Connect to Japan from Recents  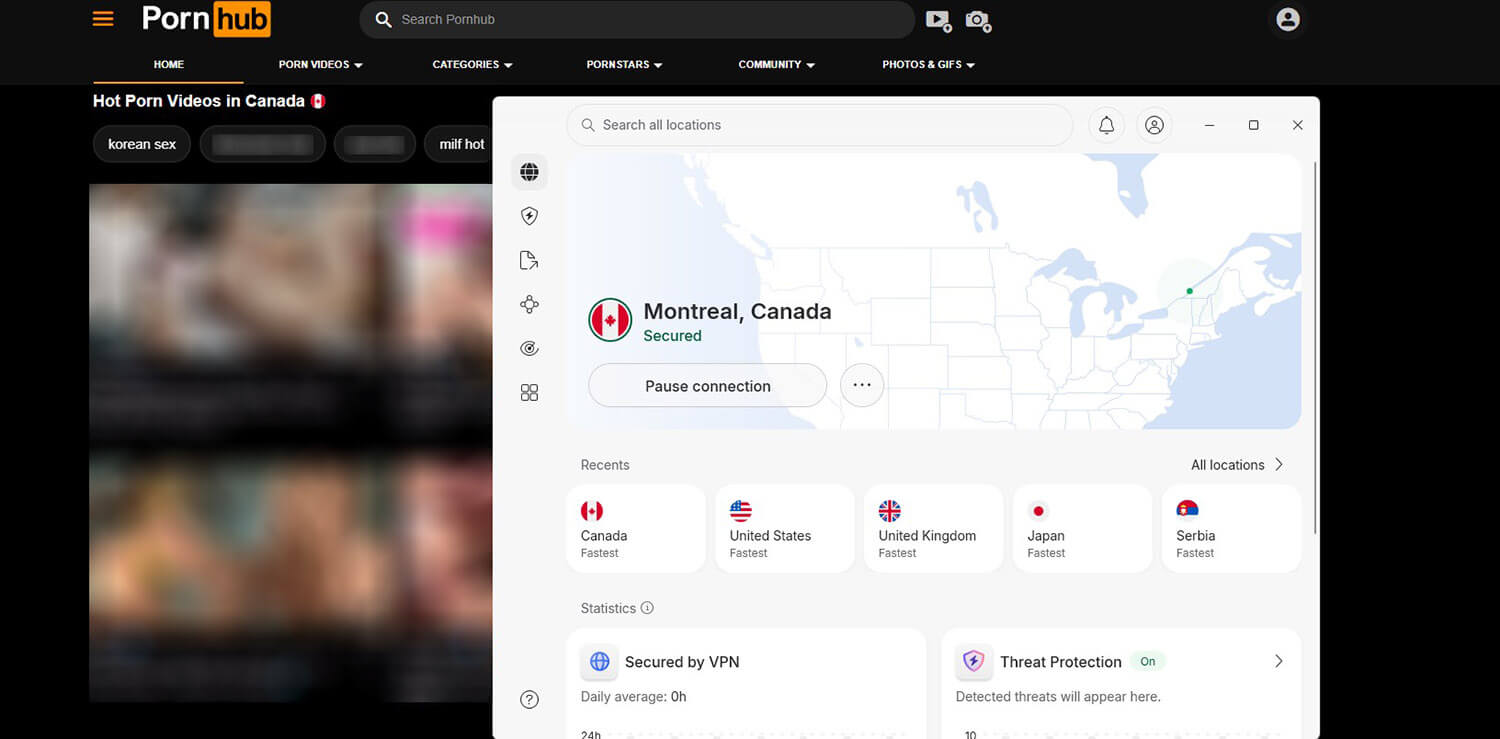coord(1083,529)
